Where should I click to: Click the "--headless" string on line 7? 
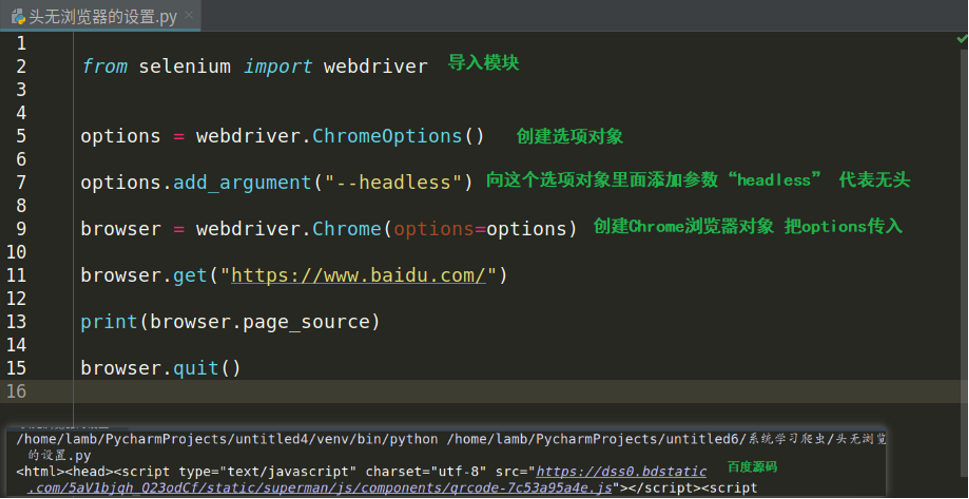(393, 182)
